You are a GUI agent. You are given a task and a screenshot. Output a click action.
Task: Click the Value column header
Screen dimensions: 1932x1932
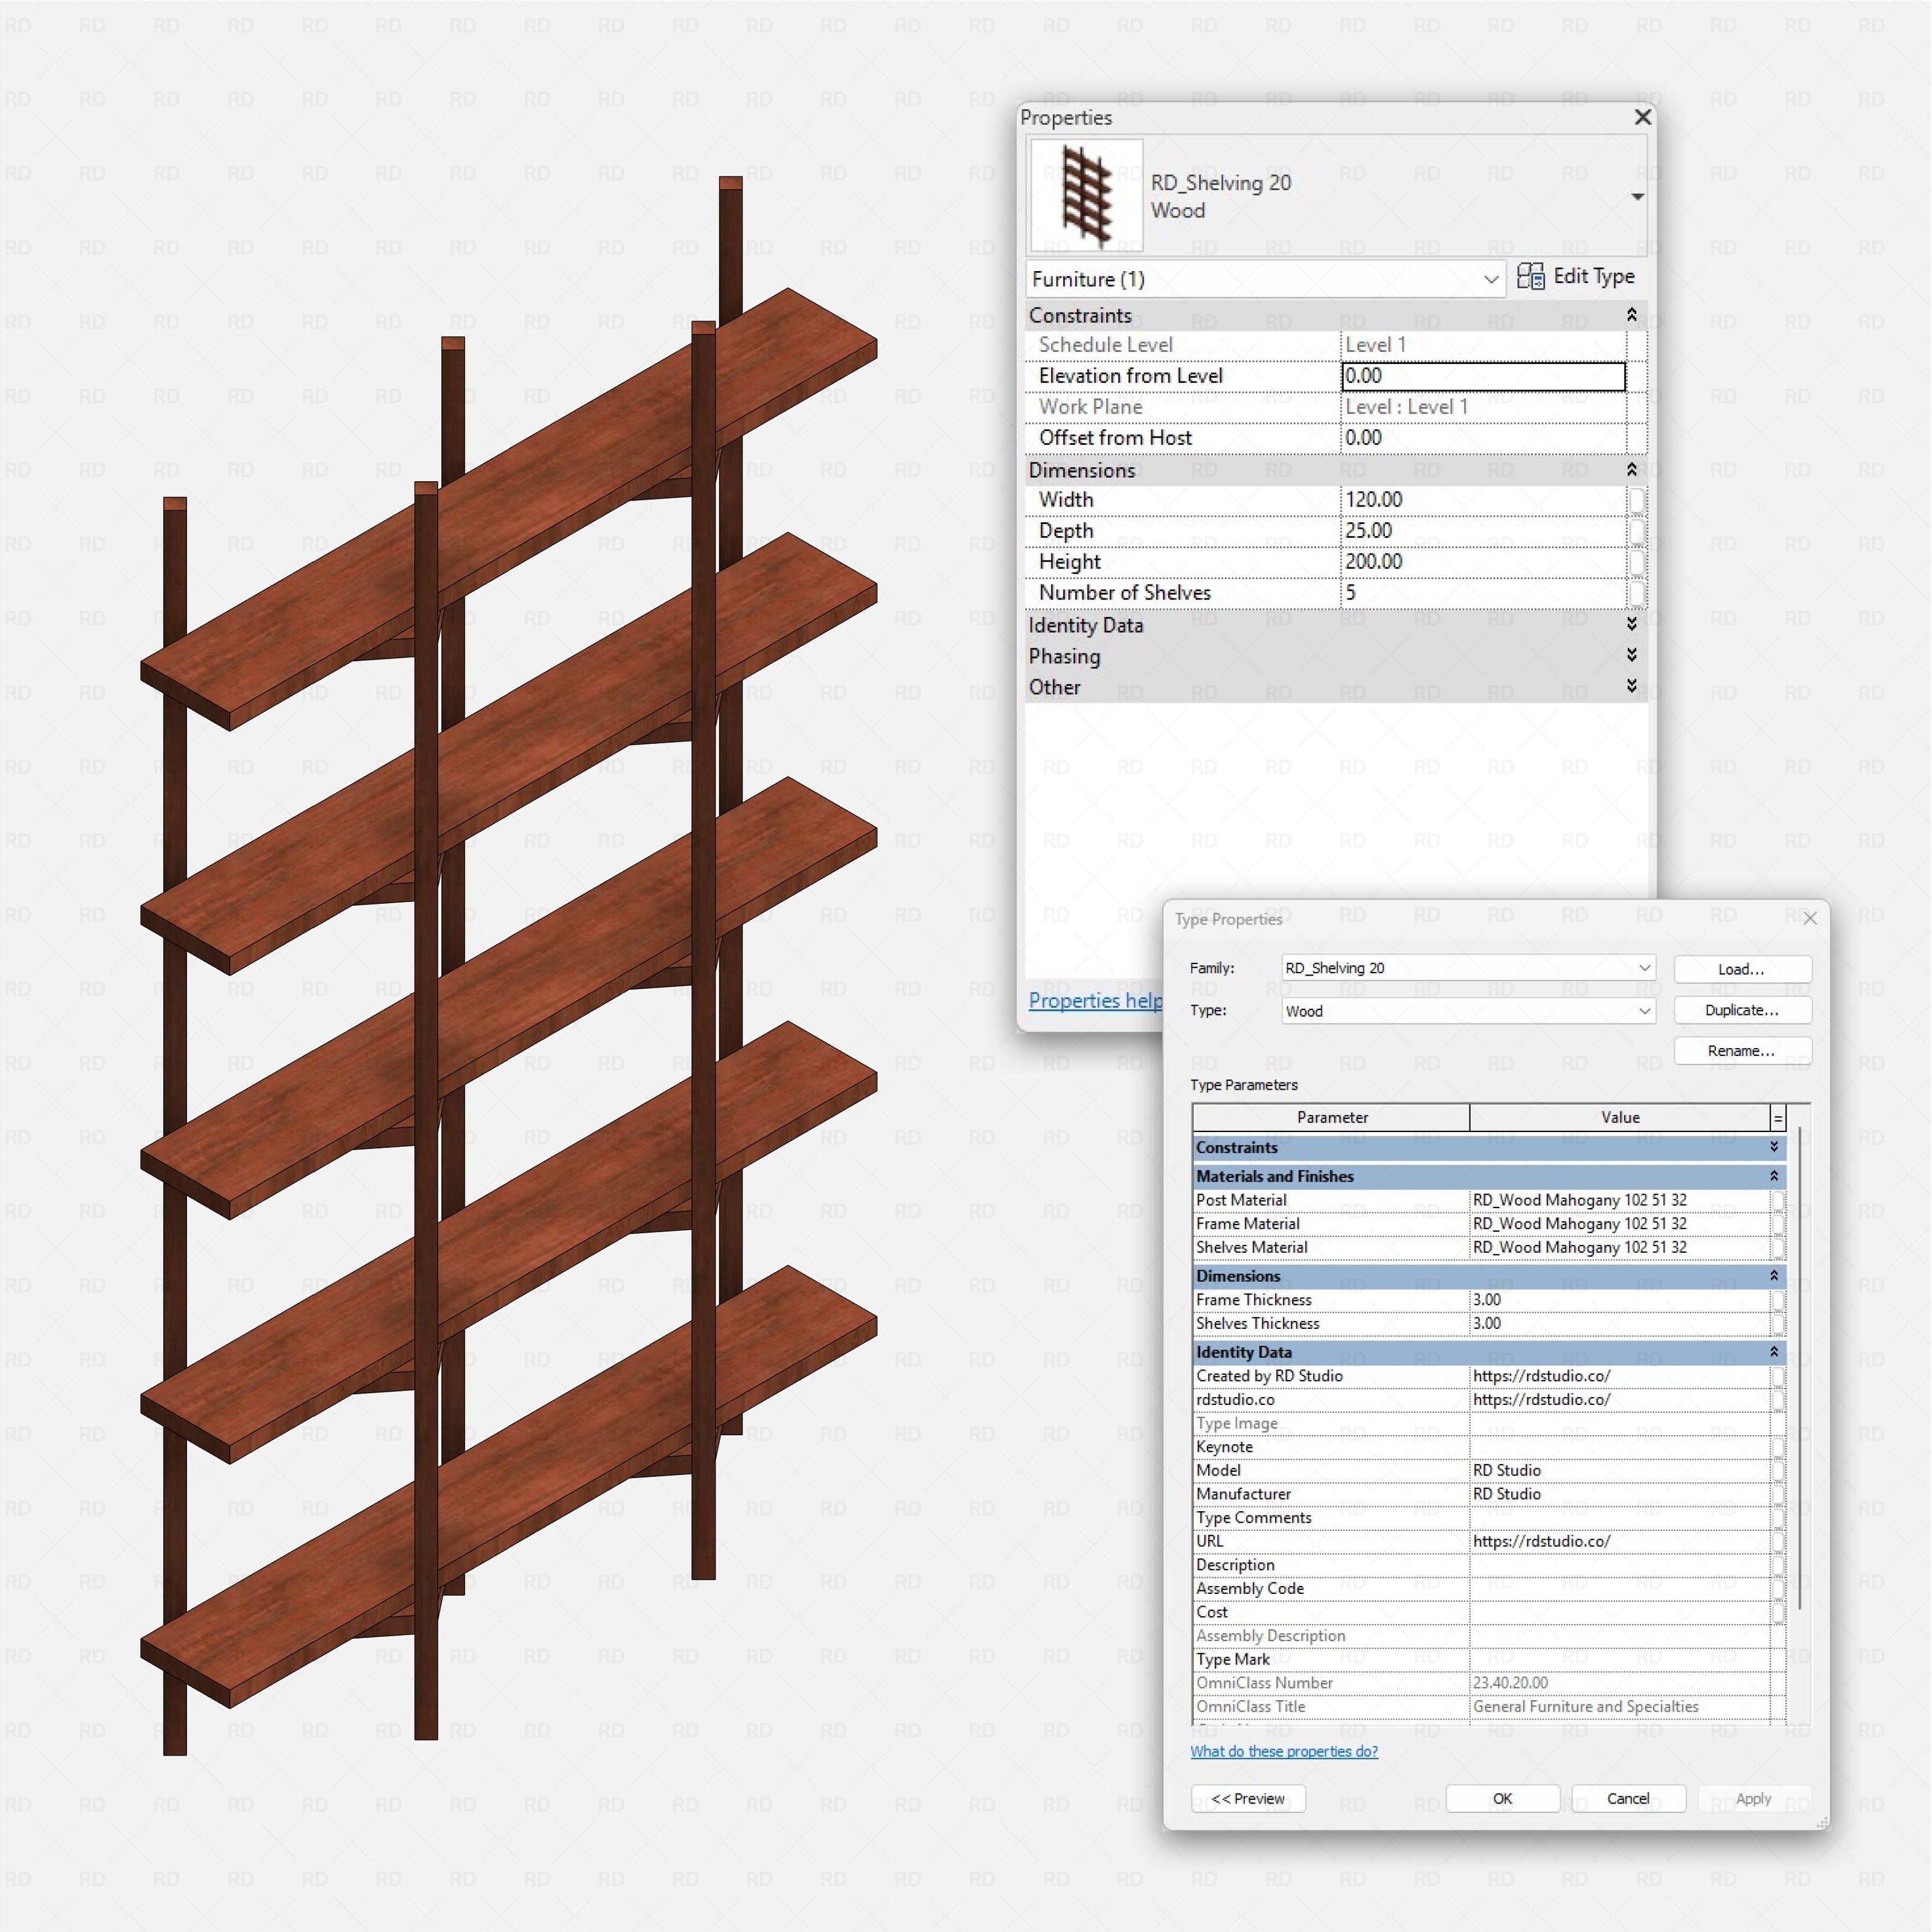point(1620,1117)
